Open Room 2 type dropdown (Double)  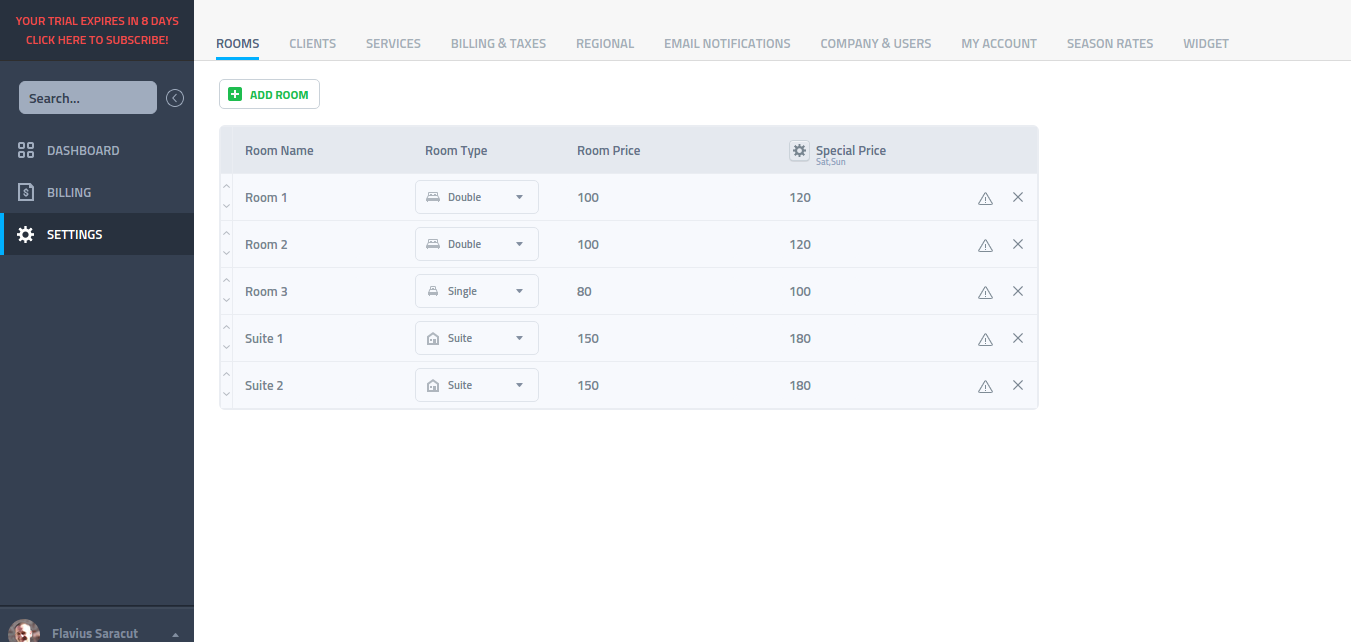[x=477, y=244]
